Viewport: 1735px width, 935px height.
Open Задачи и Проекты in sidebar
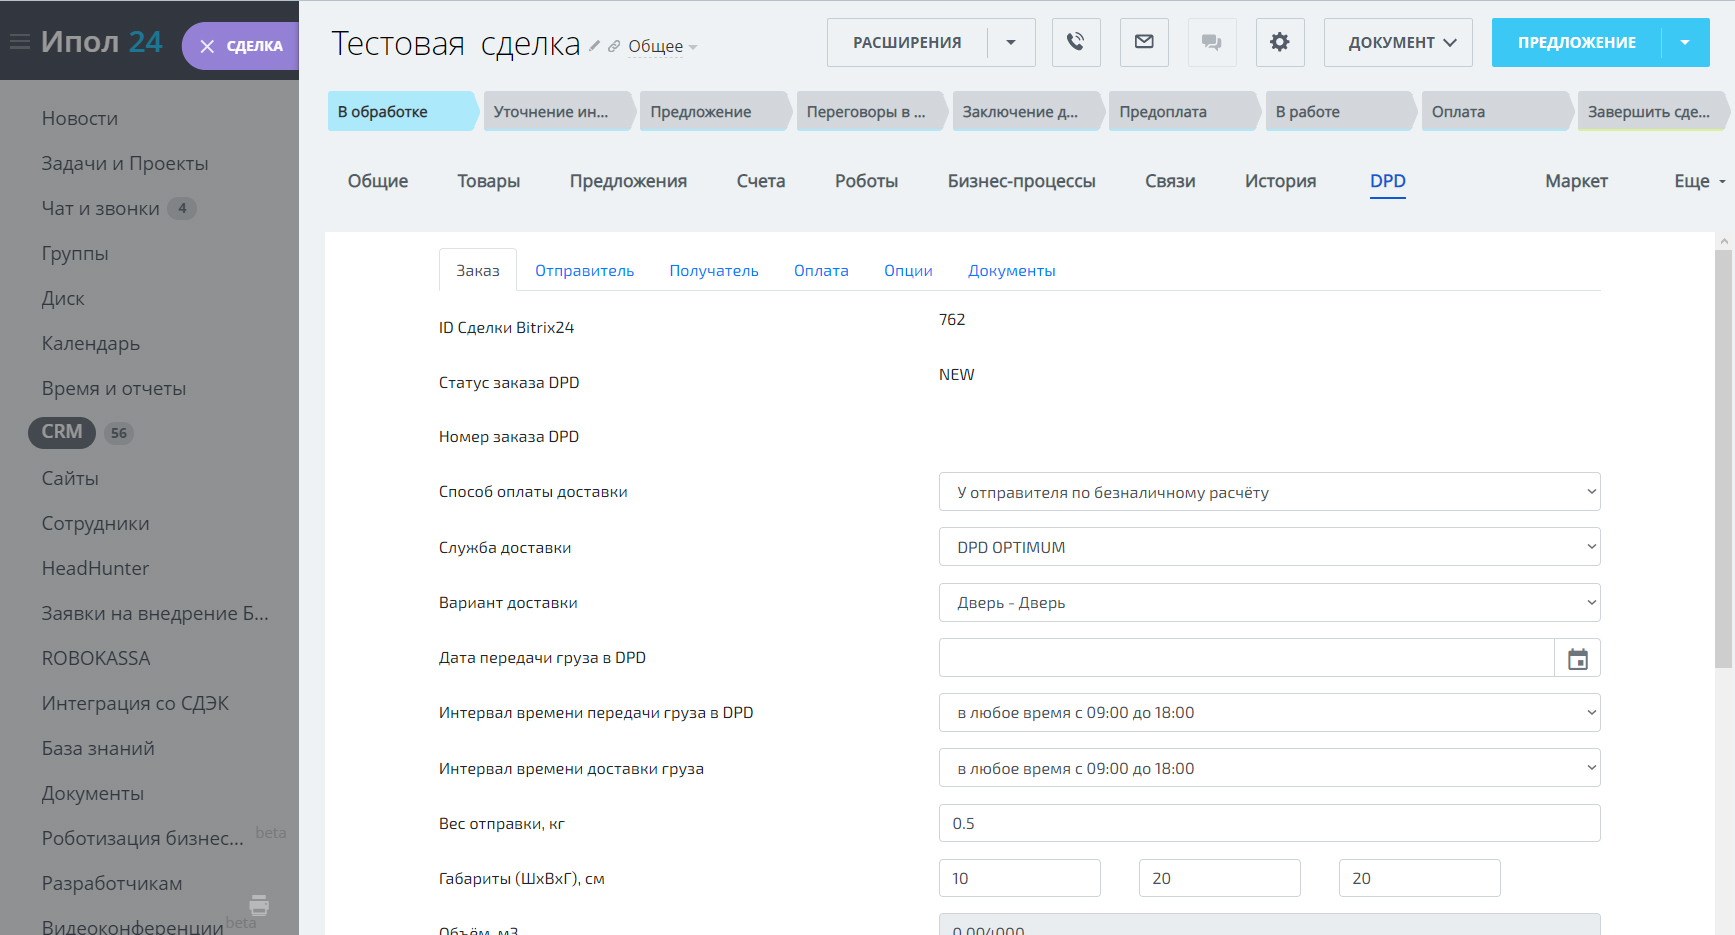click(x=125, y=163)
